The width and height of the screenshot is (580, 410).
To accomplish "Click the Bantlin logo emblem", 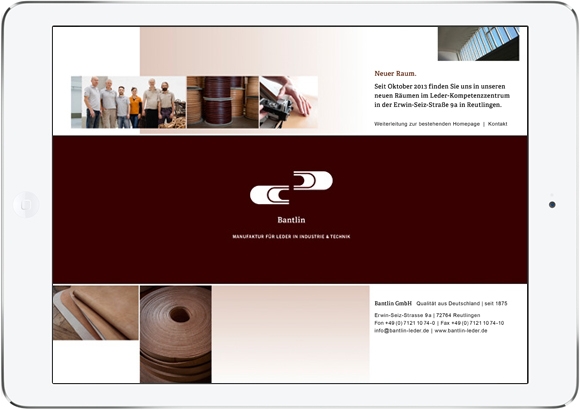I will click(x=291, y=188).
